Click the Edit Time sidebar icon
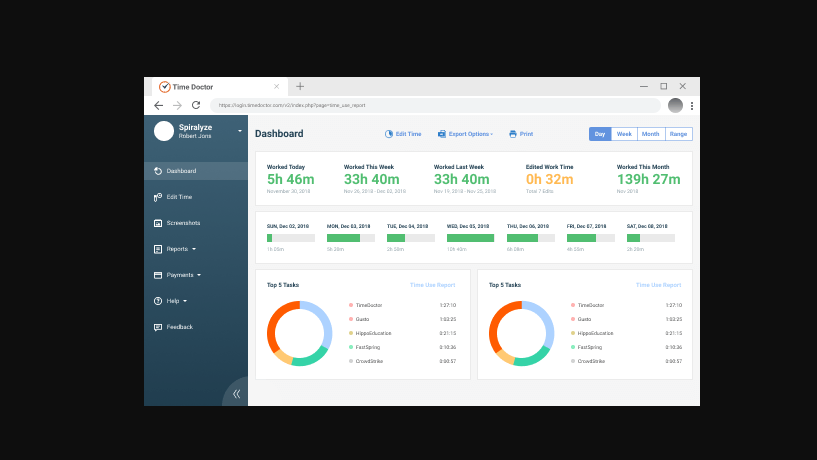 (158, 197)
